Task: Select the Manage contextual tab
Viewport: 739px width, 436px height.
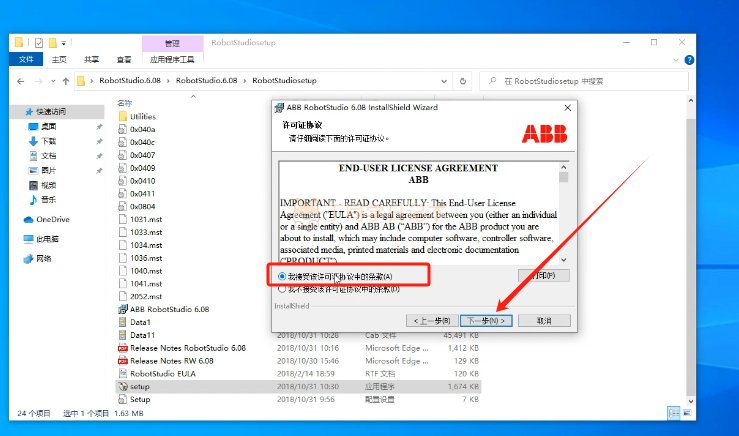Action: [172, 43]
